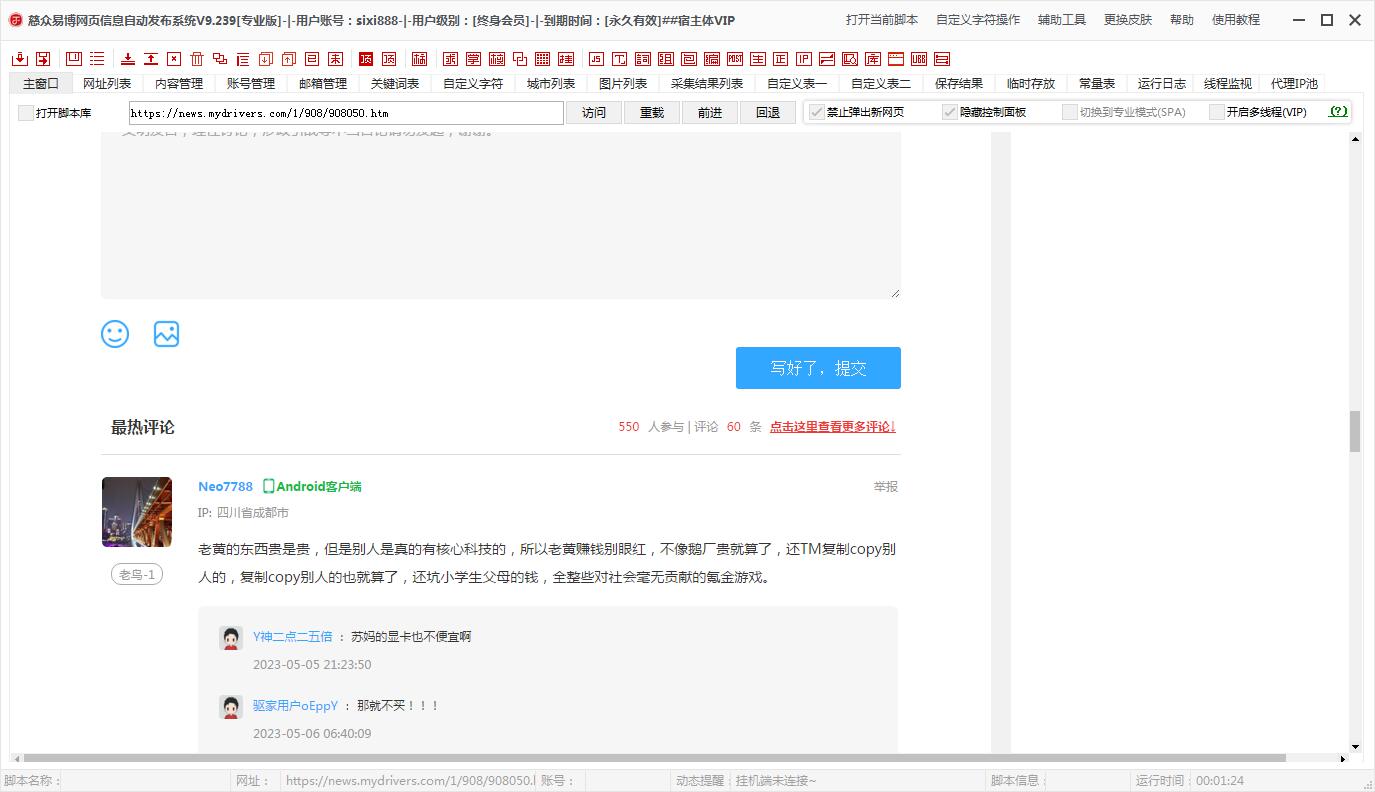
Task: Open the 使用教程 menu
Action: [x=1236, y=20]
